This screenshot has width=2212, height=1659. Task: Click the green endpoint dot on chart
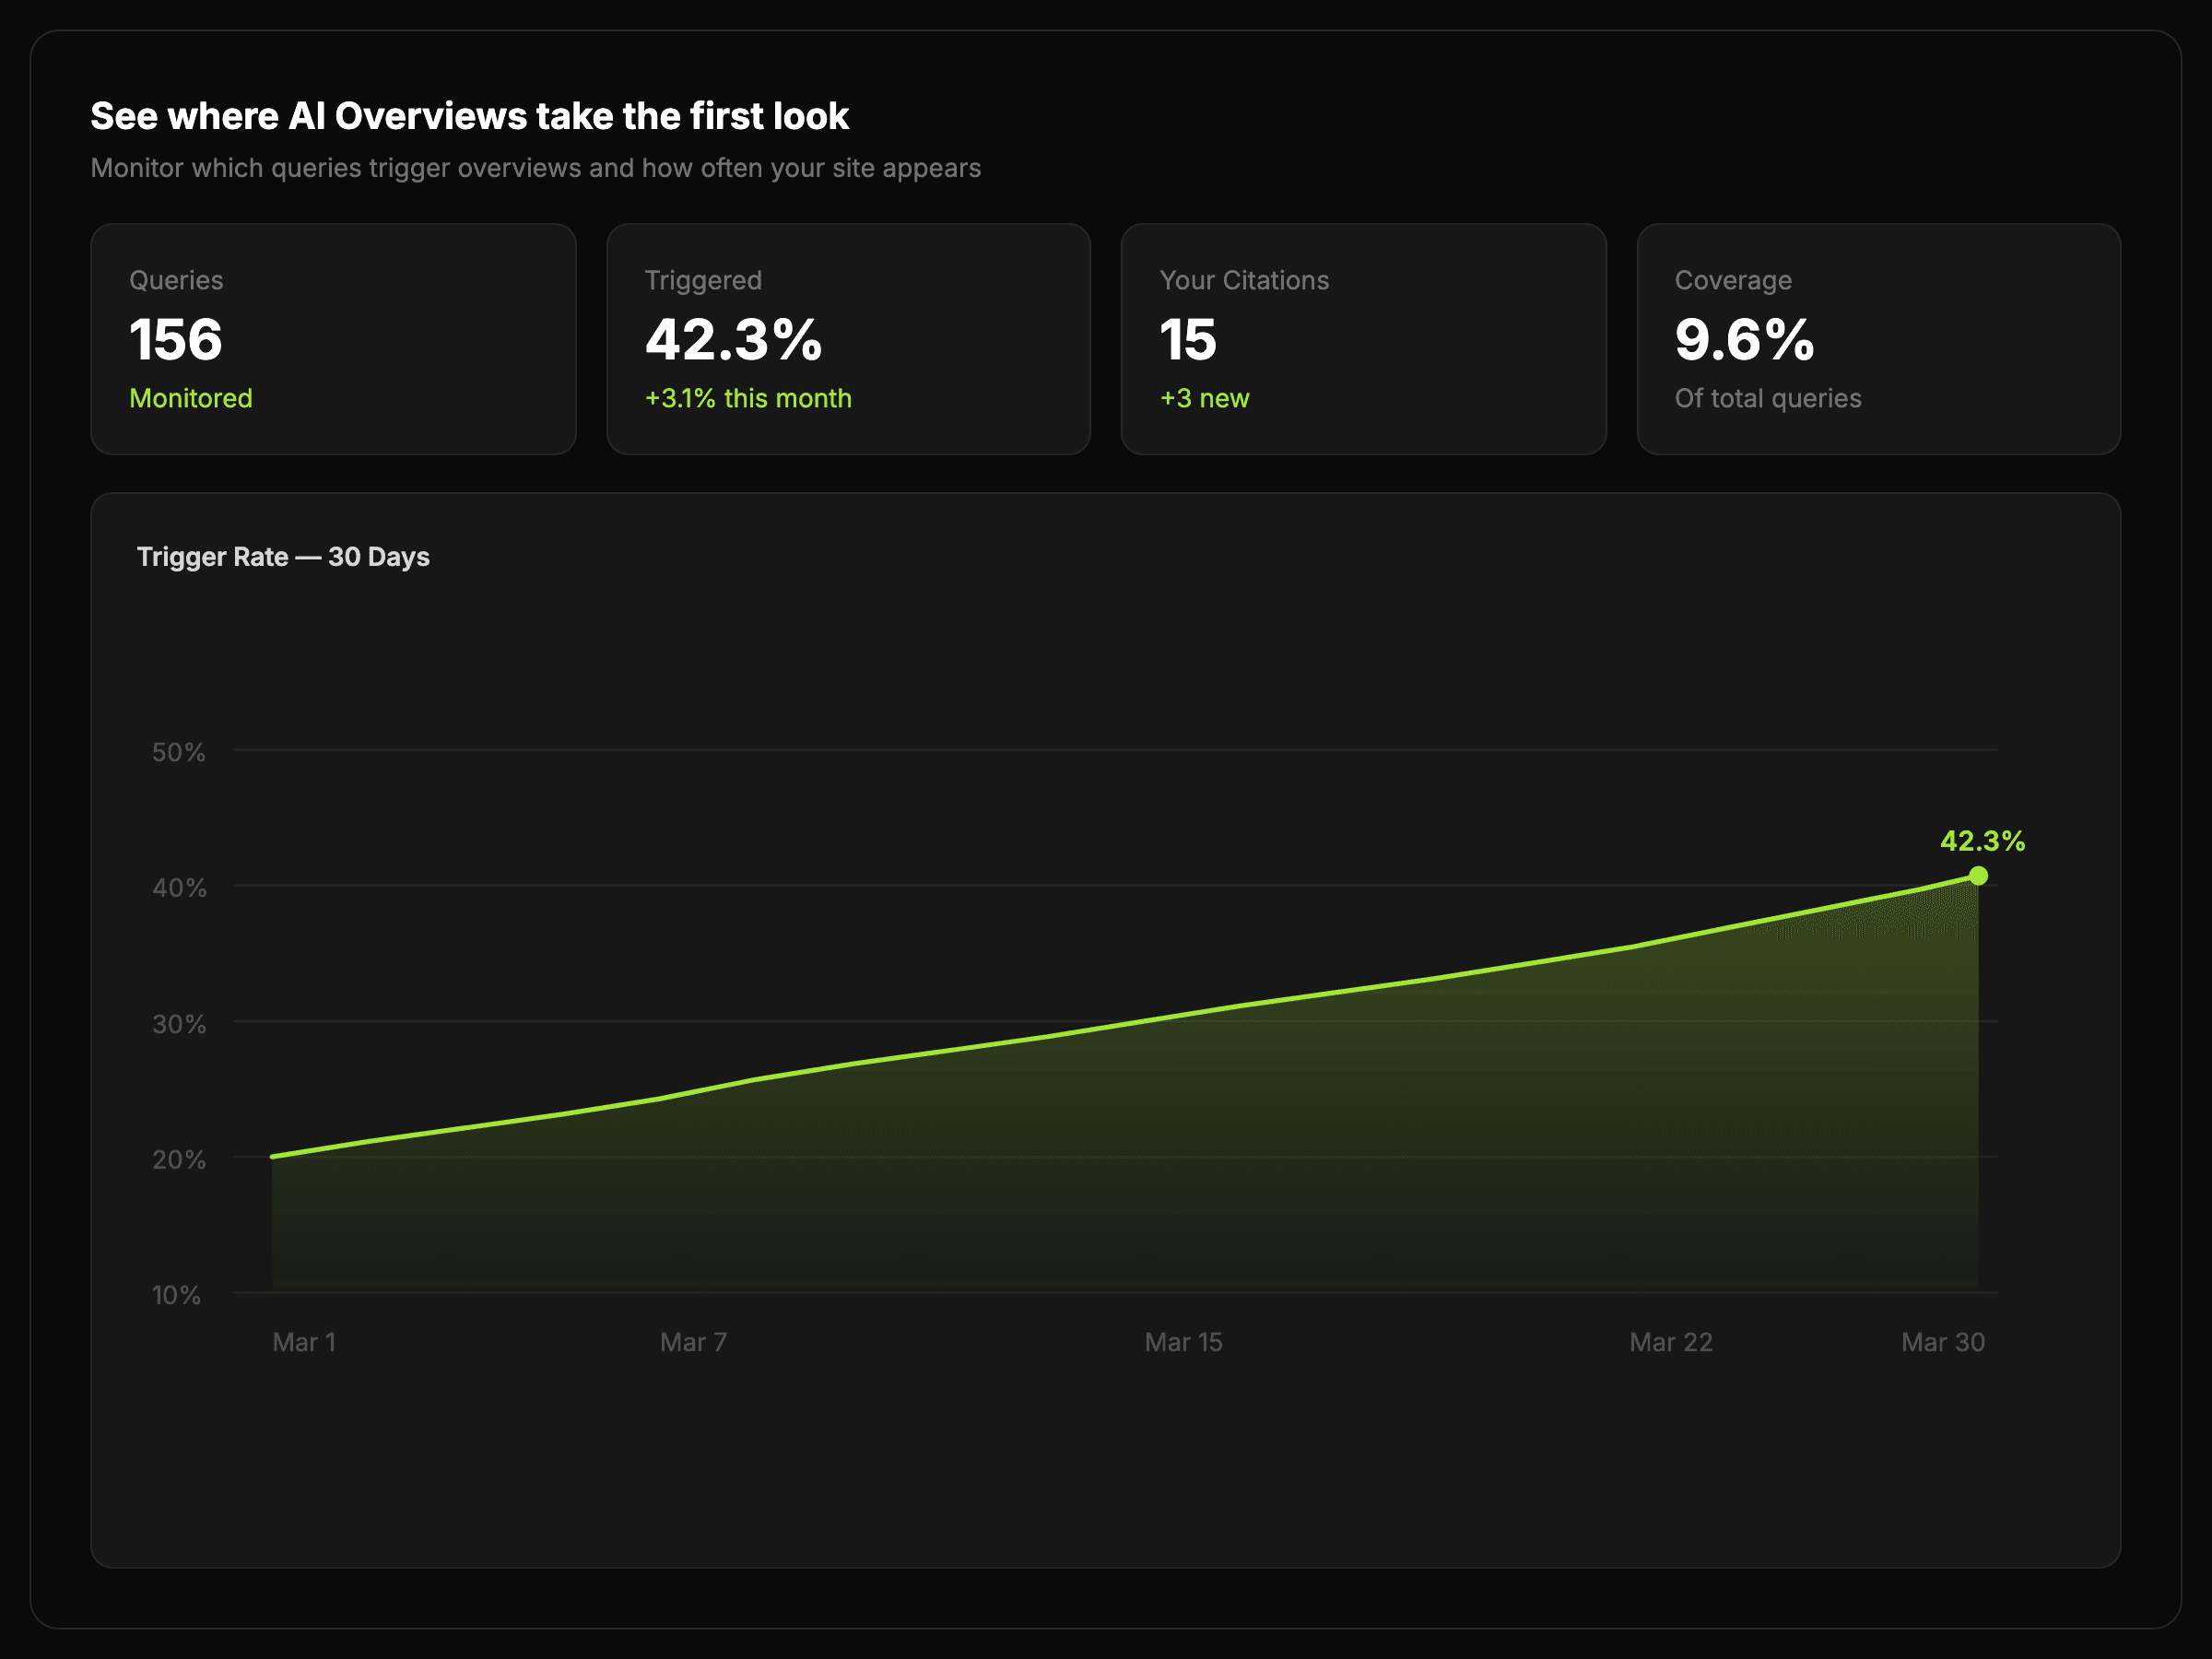point(1978,876)
